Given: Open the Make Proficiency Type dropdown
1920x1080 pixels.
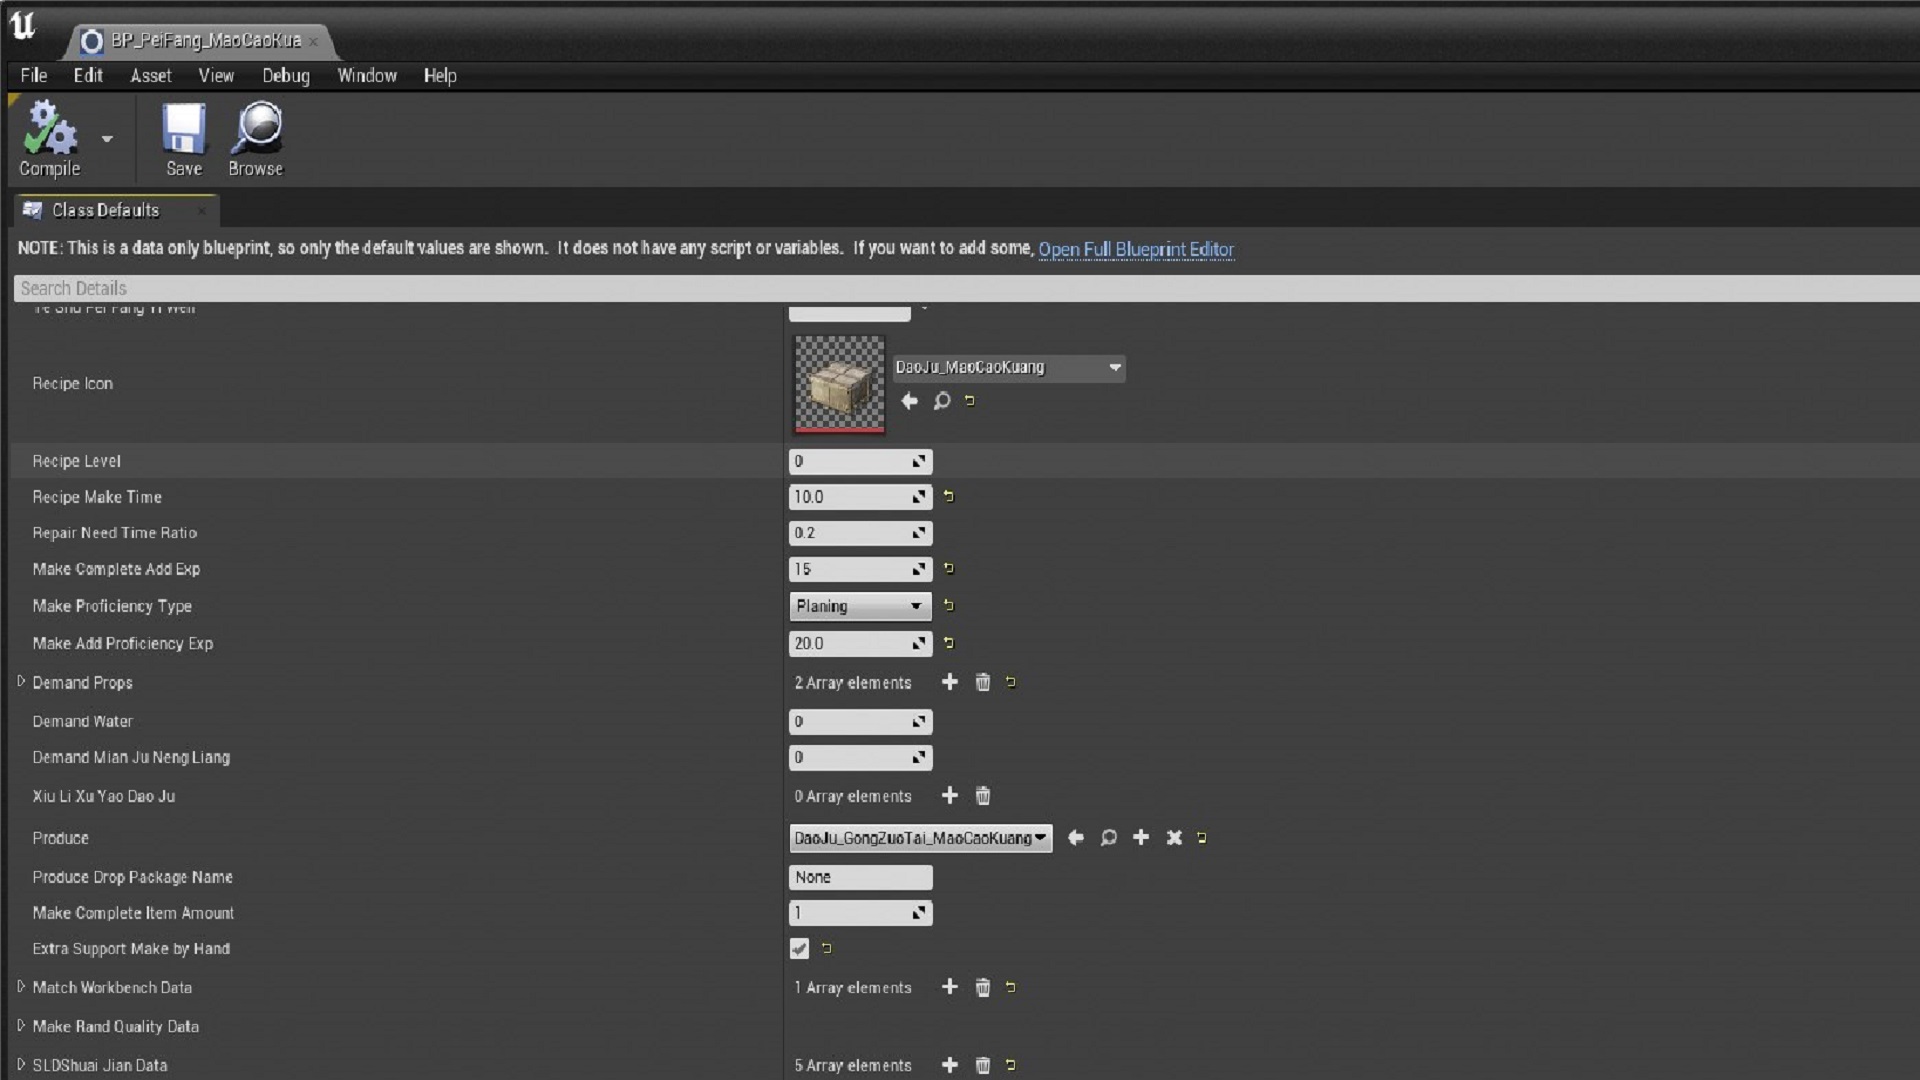Looking at the screenshot, I should 913,606.
